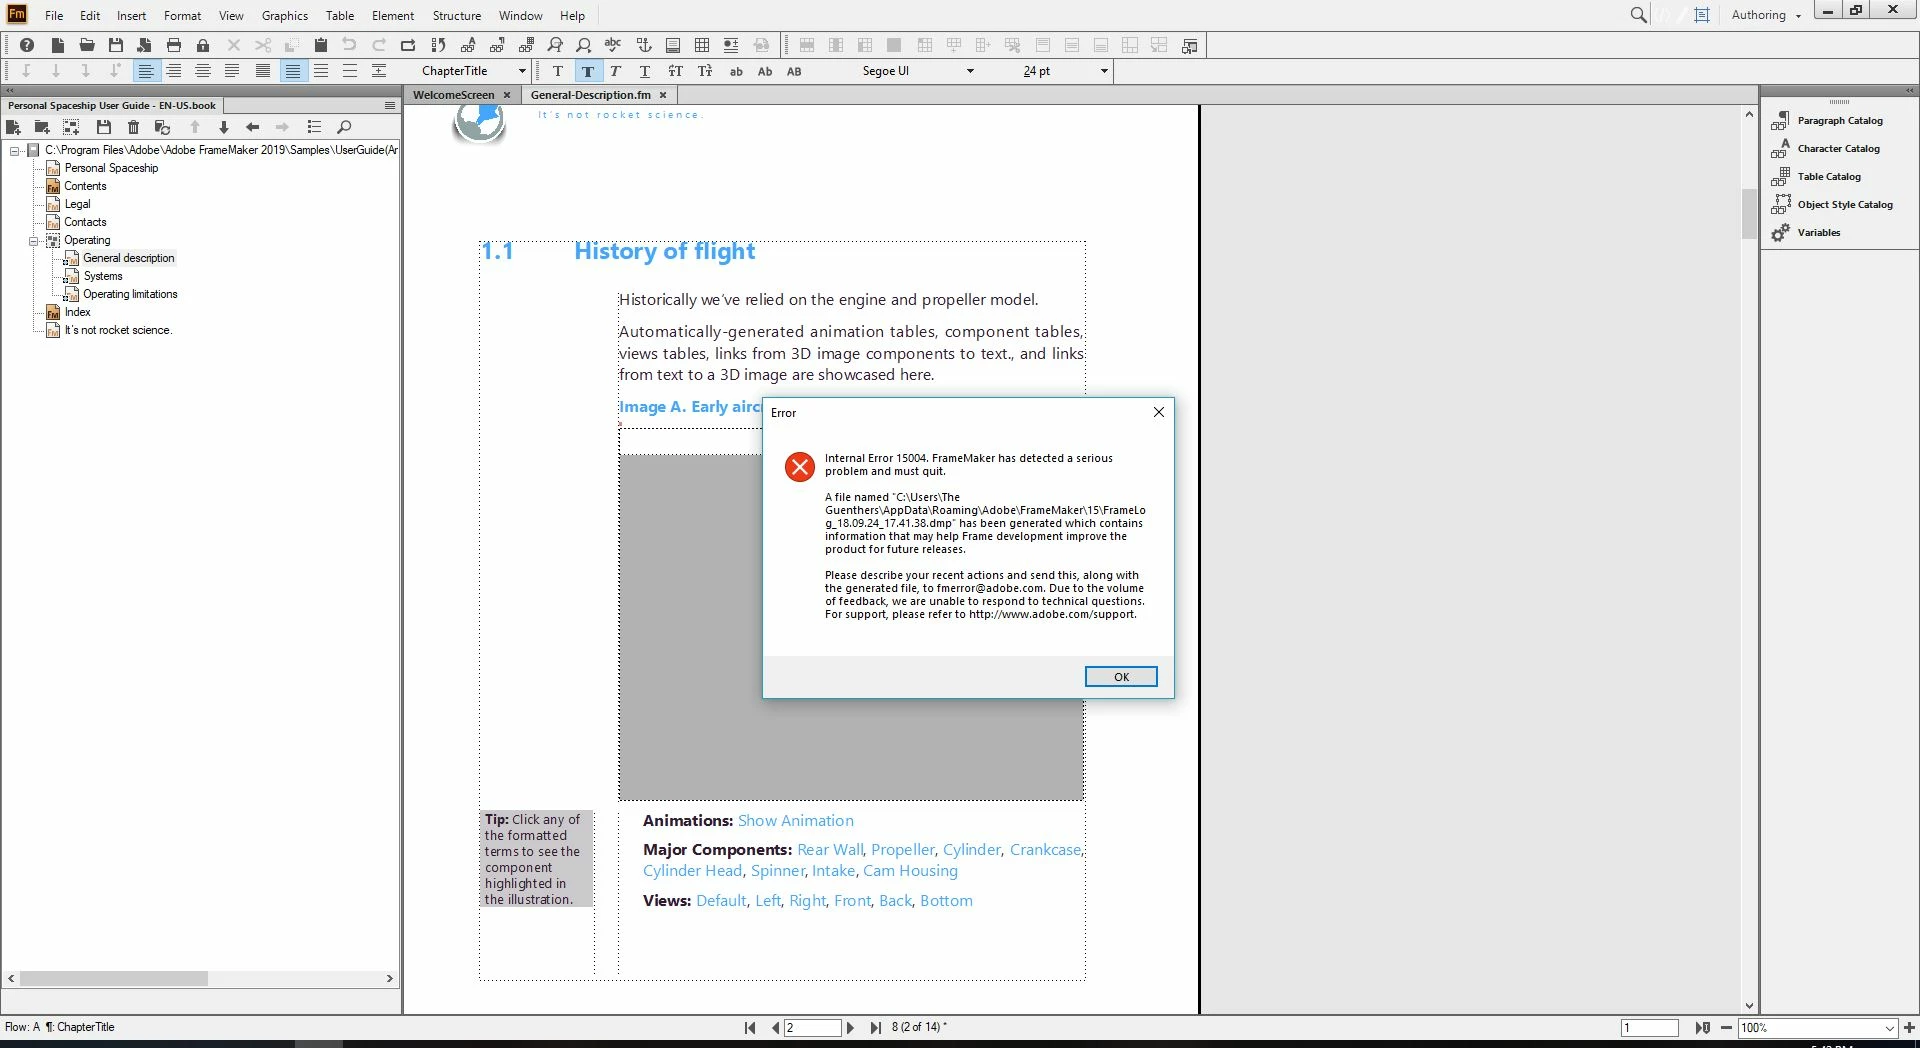Image resolution: width=1920 pixels, height=1048 pixels.
Task: Add a file to the book icon
Action: click(x=14, y=127)
